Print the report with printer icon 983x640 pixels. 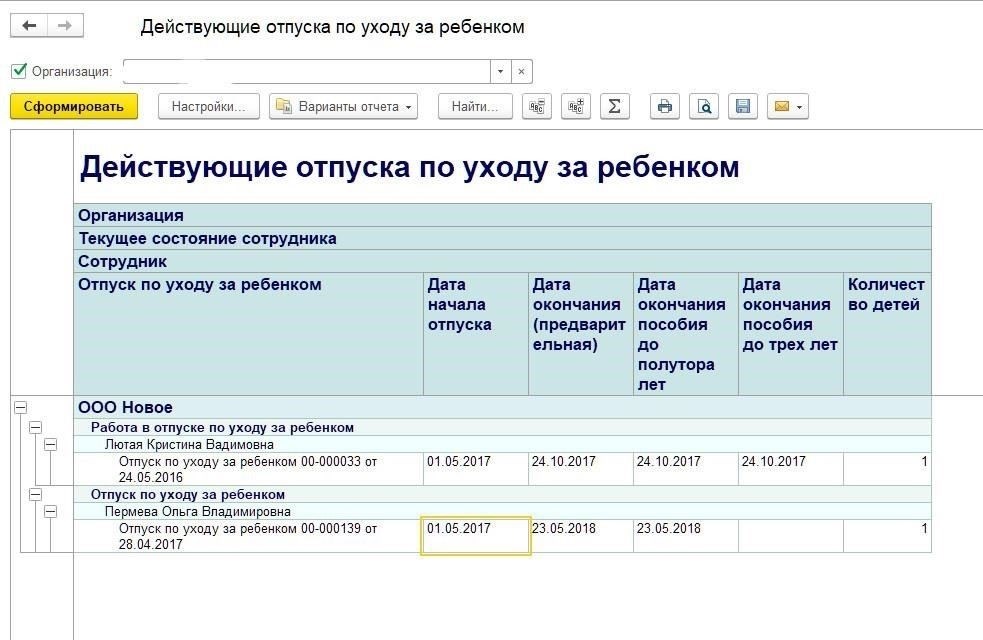[x=665, y=107]
